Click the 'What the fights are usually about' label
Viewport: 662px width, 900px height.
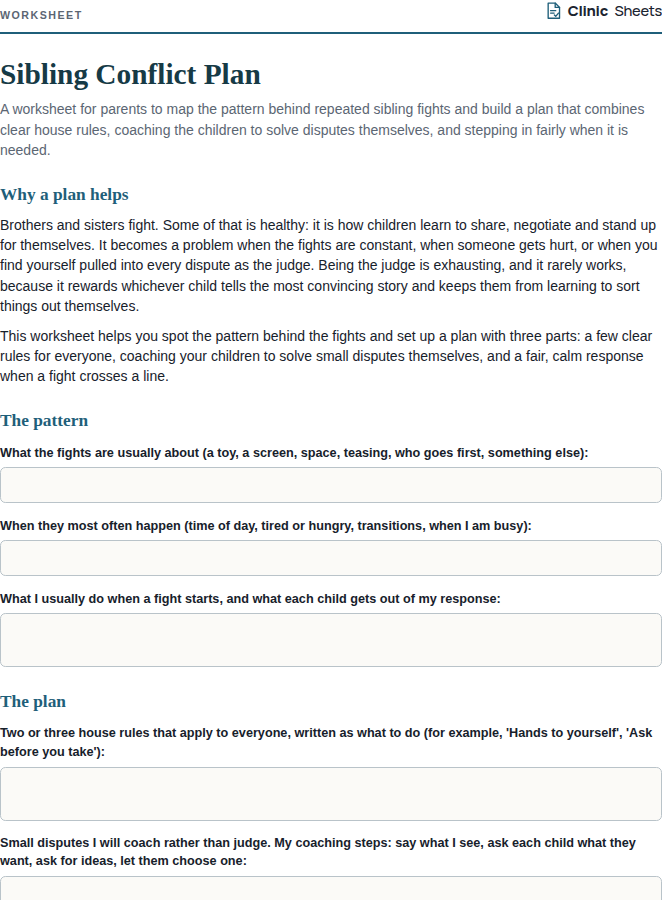(x=294, y=453)
